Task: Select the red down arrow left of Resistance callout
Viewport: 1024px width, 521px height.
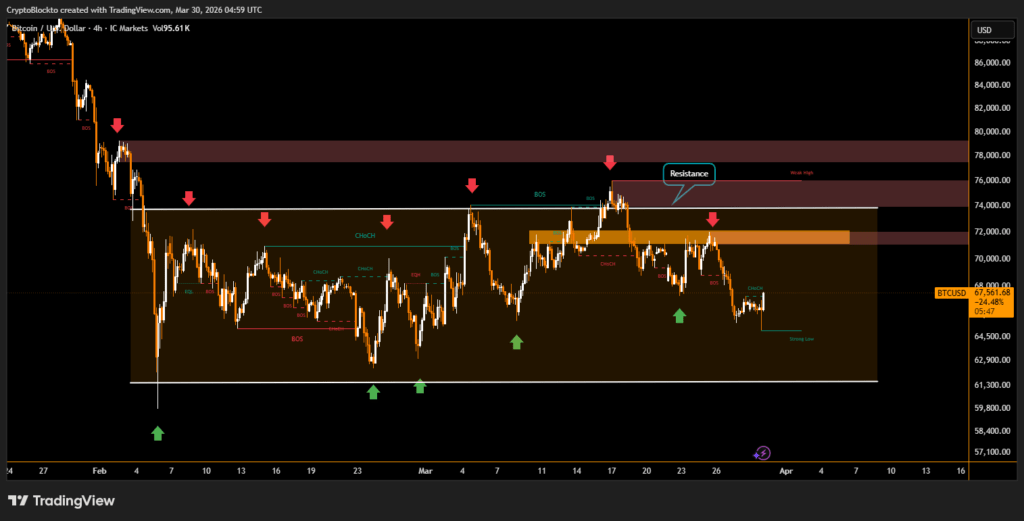Action: click(x=609, y=162)
